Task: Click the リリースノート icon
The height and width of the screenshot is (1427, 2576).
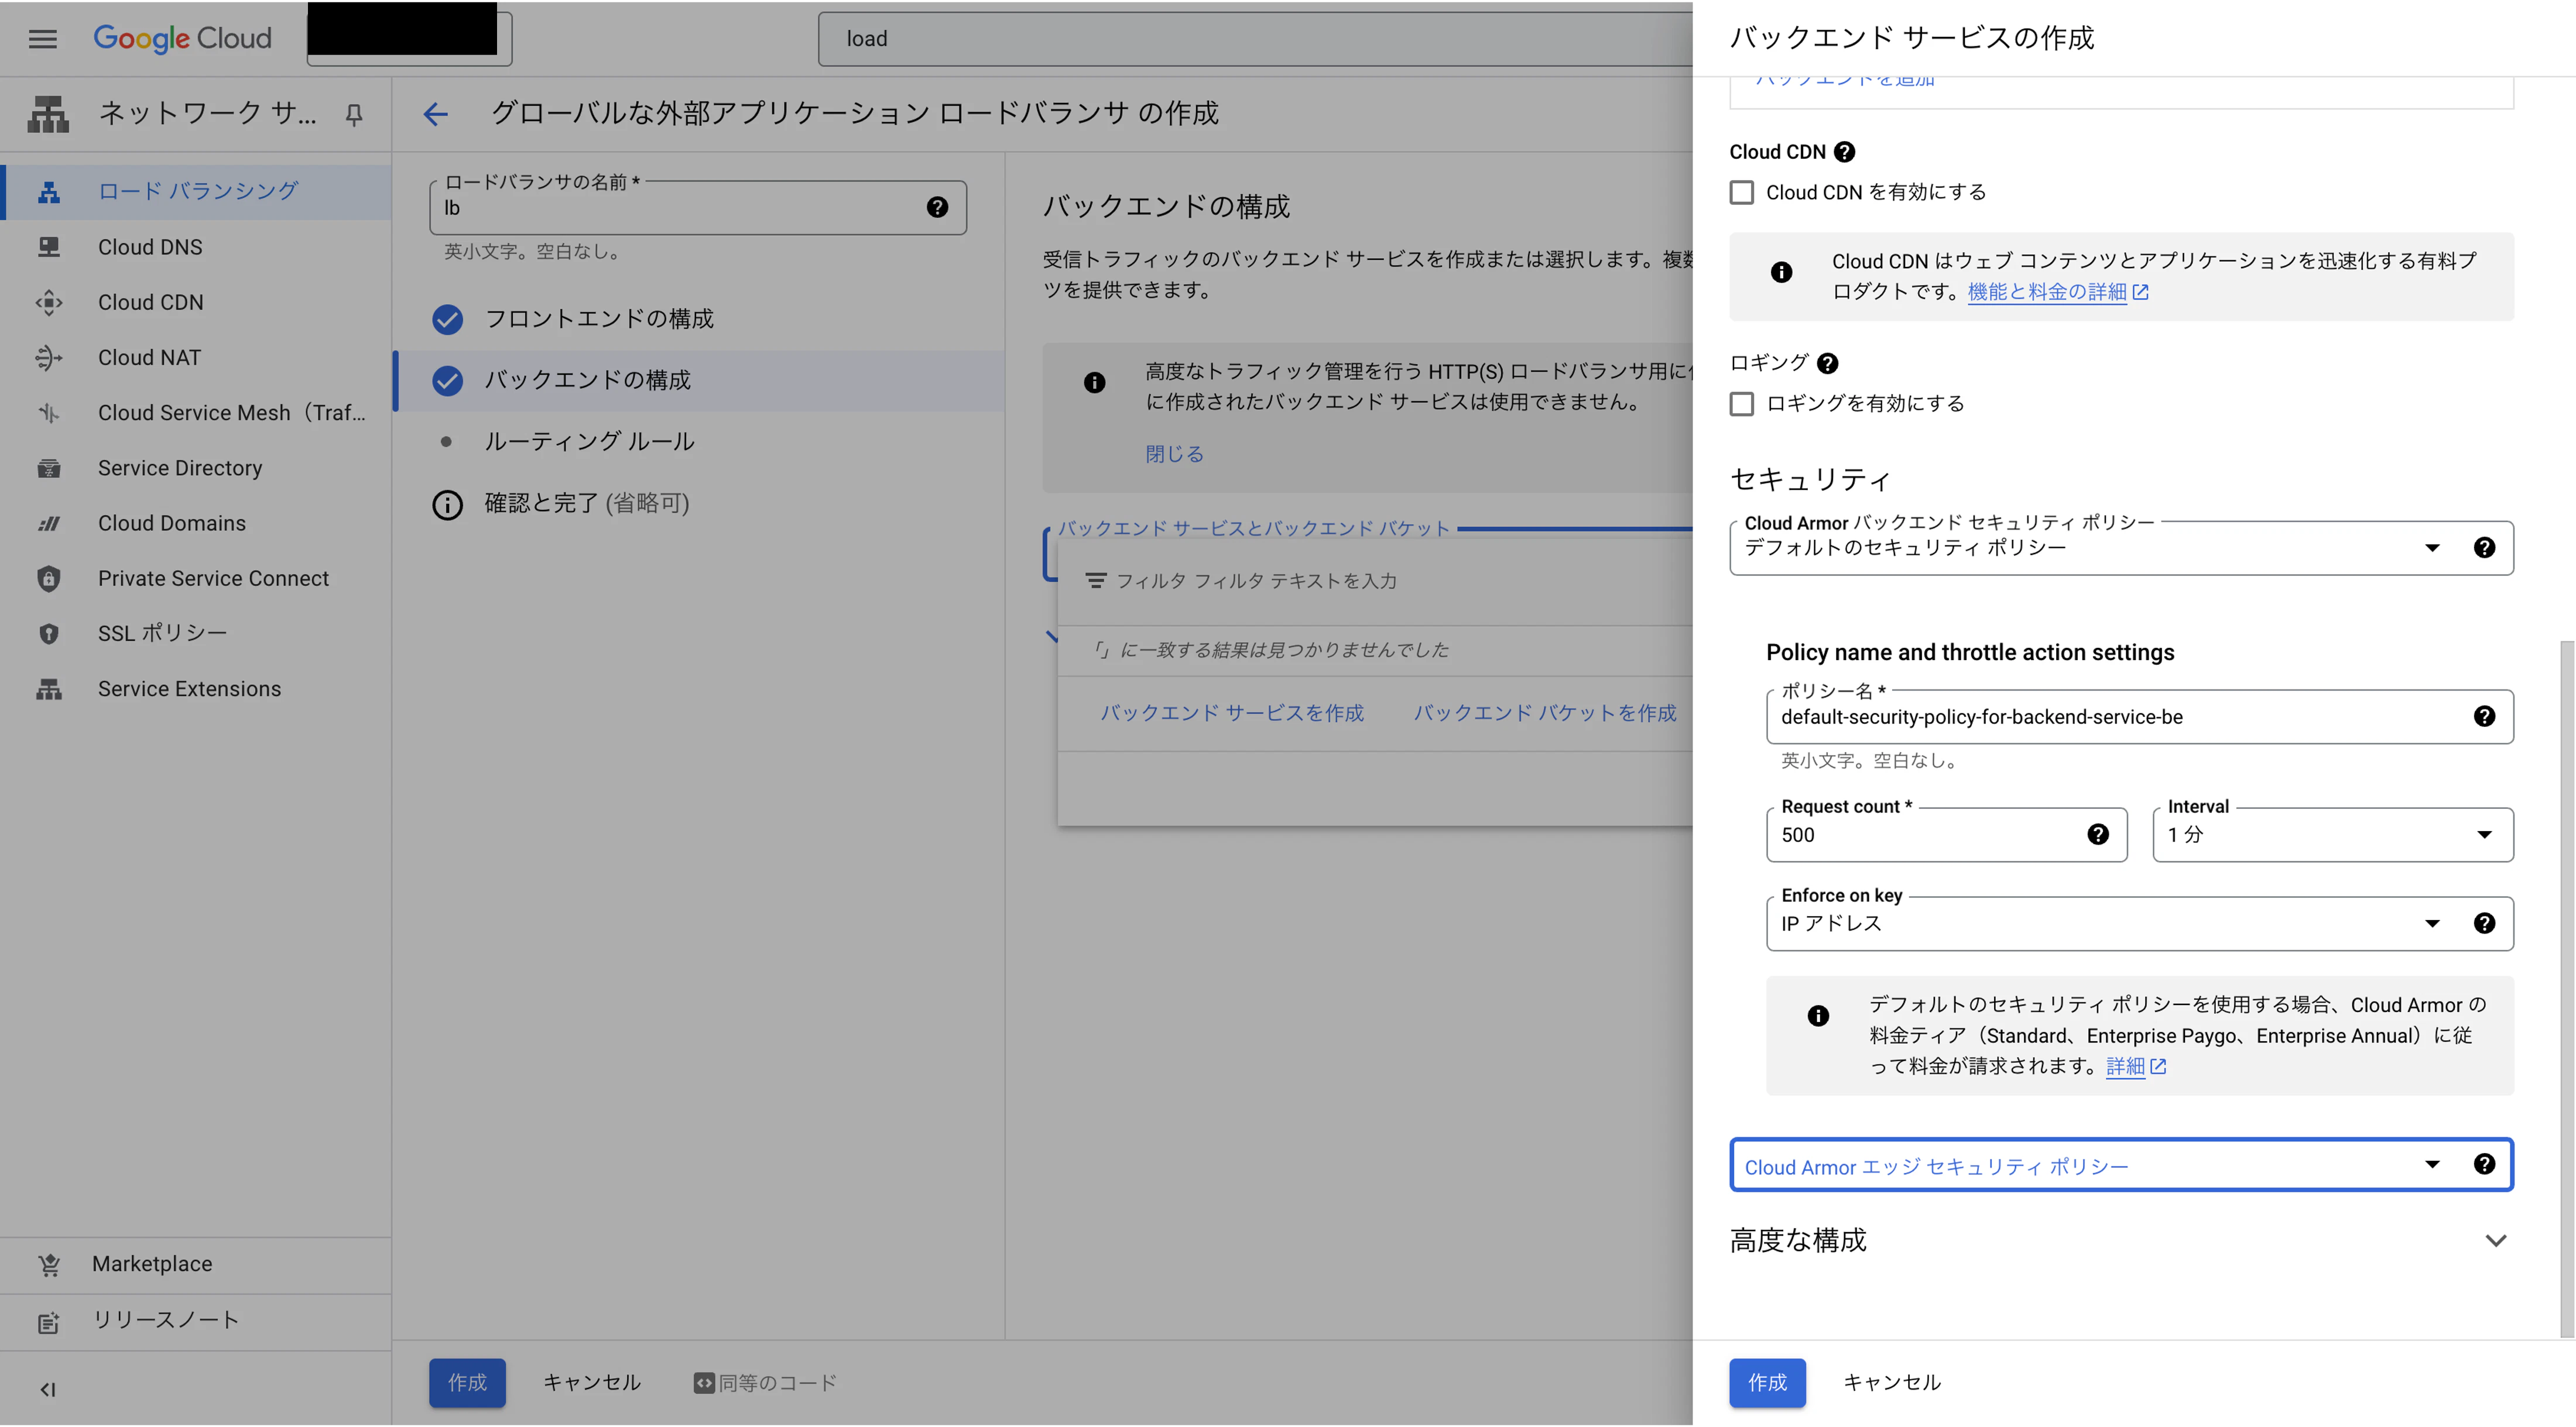Action: coord(48,1322)
